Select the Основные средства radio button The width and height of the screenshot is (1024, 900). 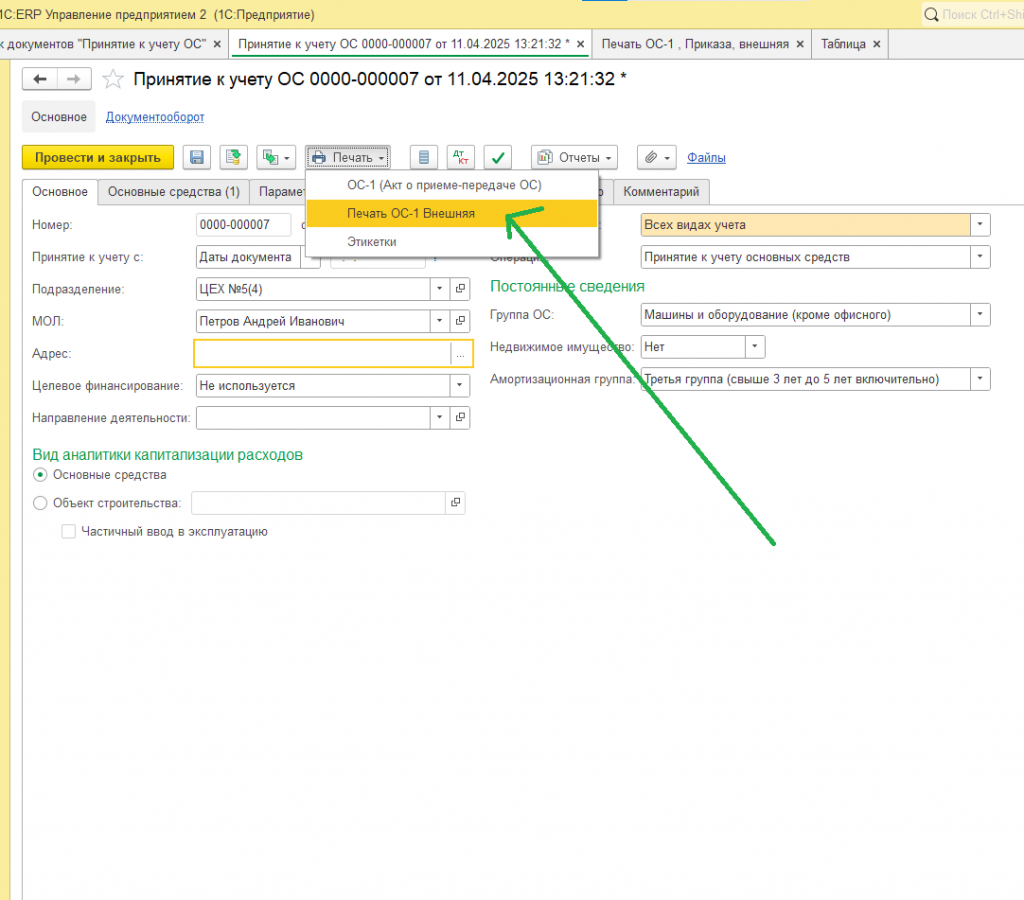click(x=40, y=475)
